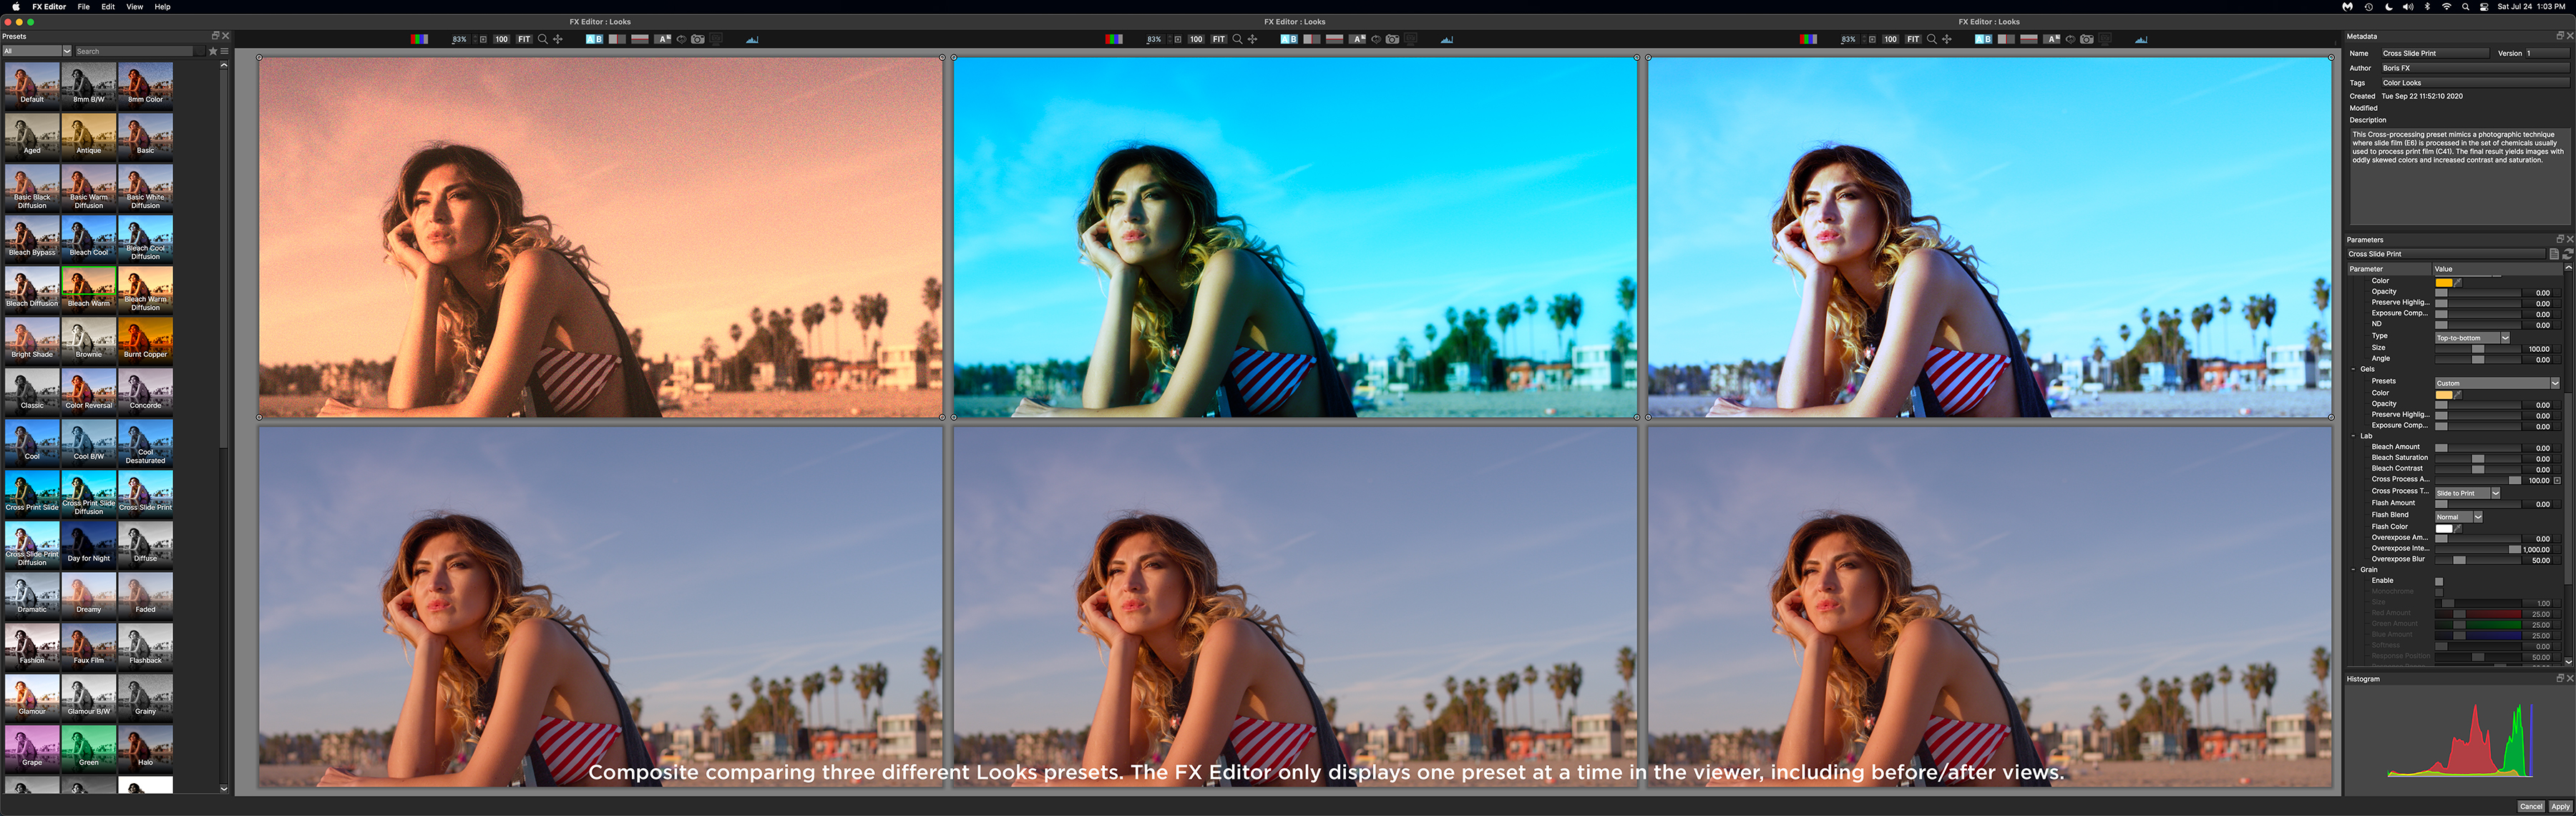Click the histogram icon in the right viewer toolbar
Viewport: 2576px width, 816px height.
[x=2141, y=39]
